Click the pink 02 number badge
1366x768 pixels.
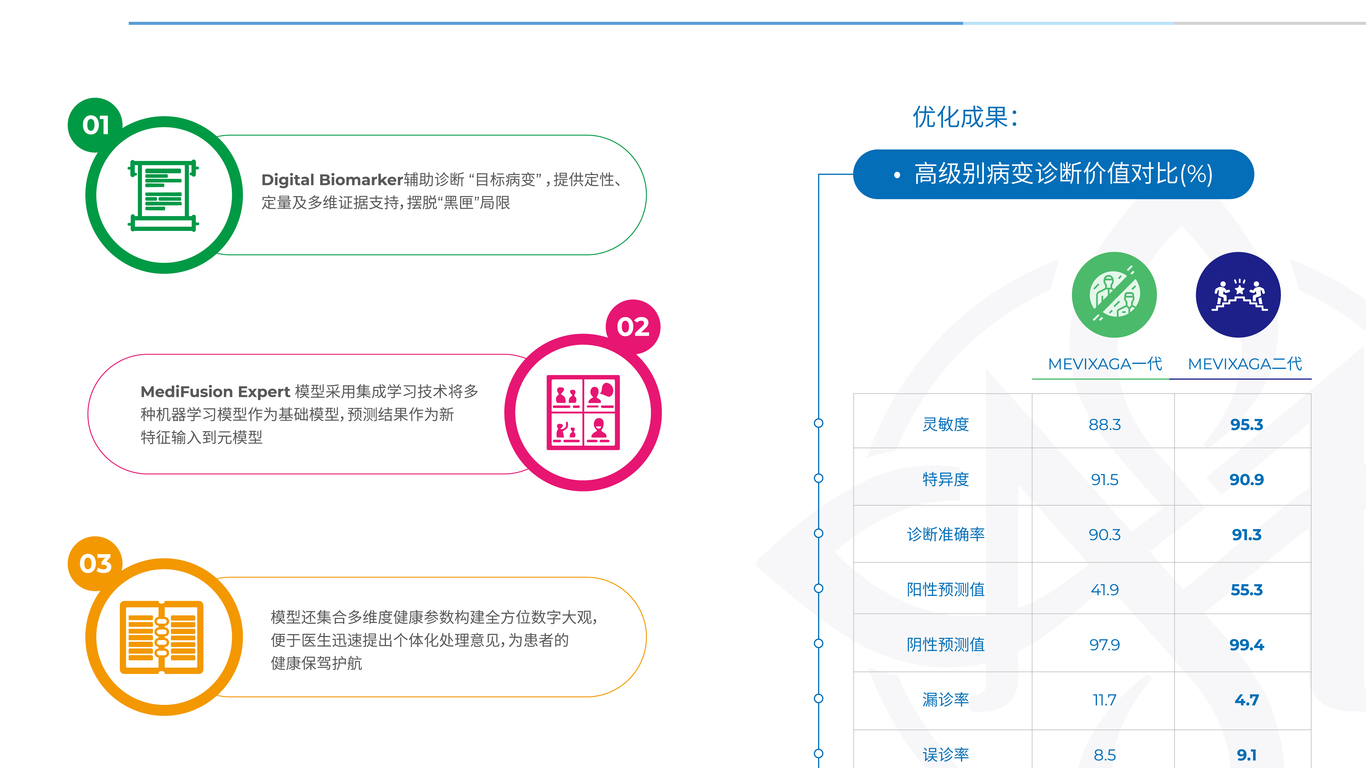click(633, 327)
